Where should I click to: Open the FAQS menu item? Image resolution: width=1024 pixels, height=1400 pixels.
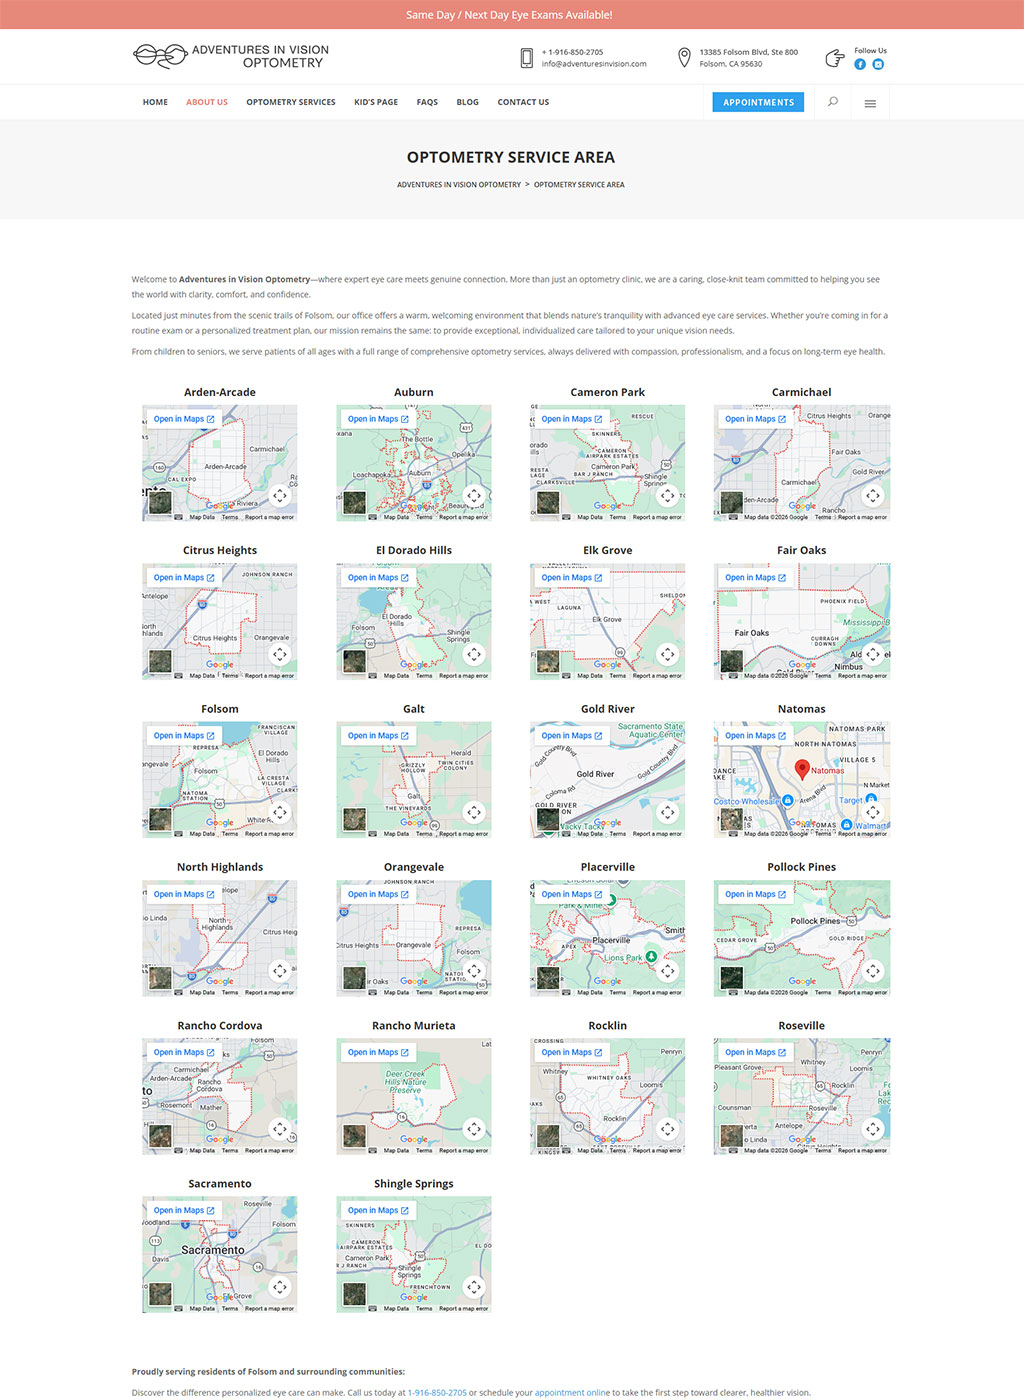[x=427, y=102]
